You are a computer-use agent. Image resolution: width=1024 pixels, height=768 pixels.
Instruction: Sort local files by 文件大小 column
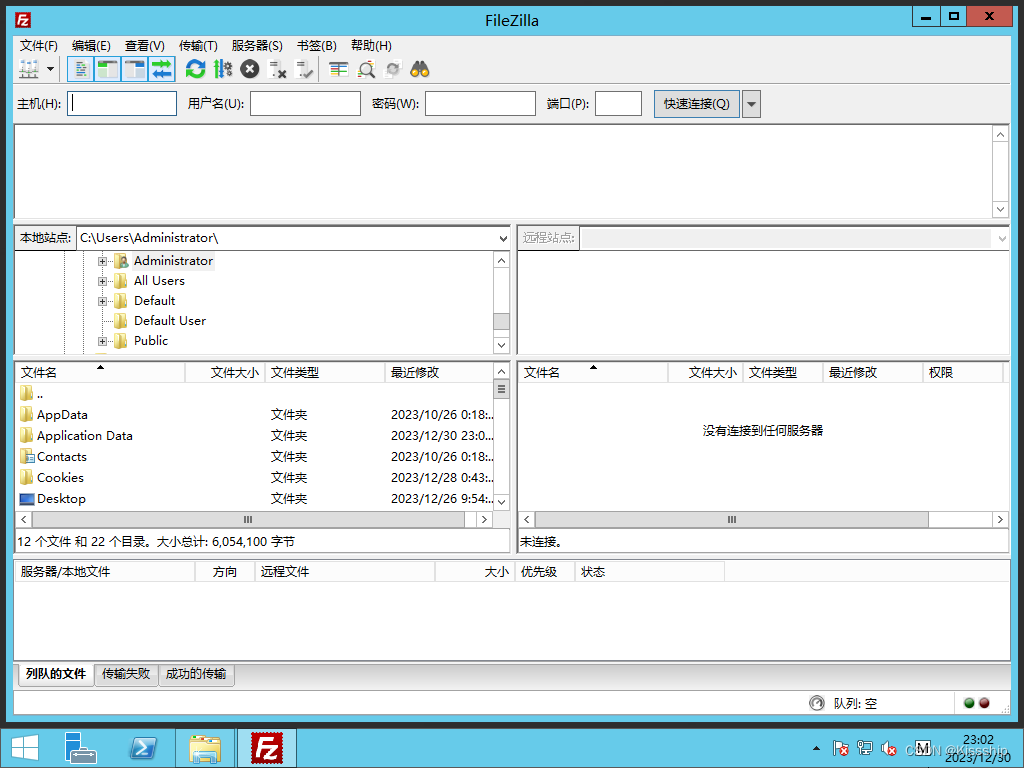[225, 372]
